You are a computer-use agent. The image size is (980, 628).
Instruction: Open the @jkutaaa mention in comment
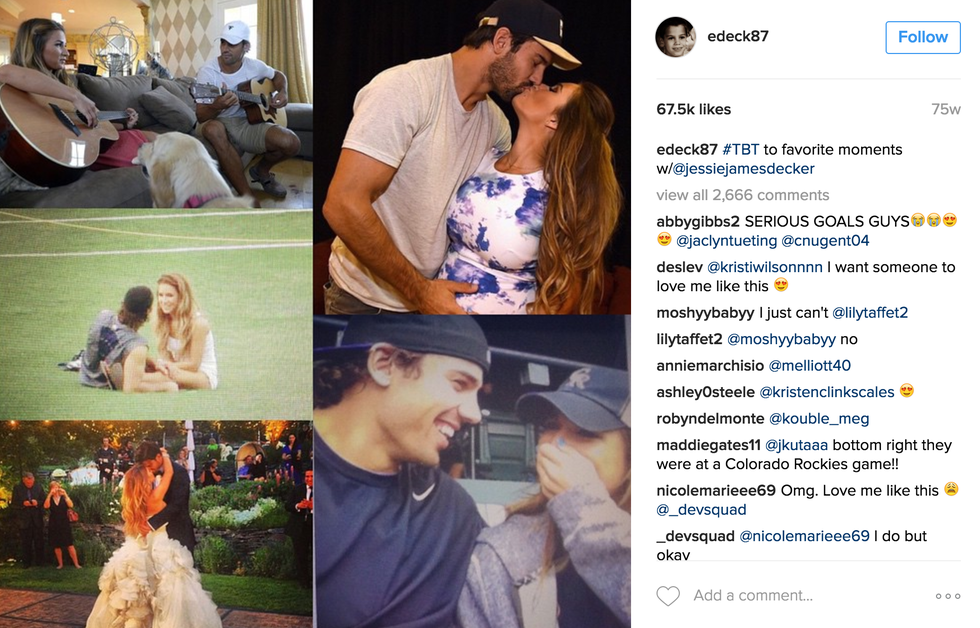pyautogui.click(x=796, y=445)
